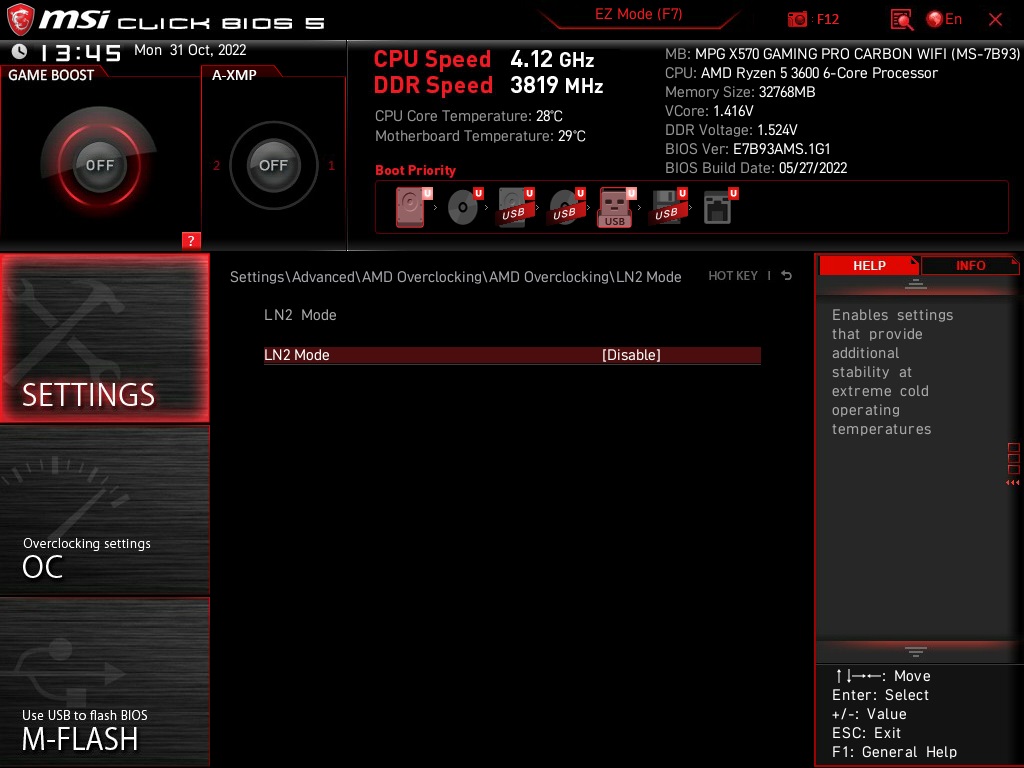Click the BIOS Build Date 05/27/2022 text

point(756,168)
